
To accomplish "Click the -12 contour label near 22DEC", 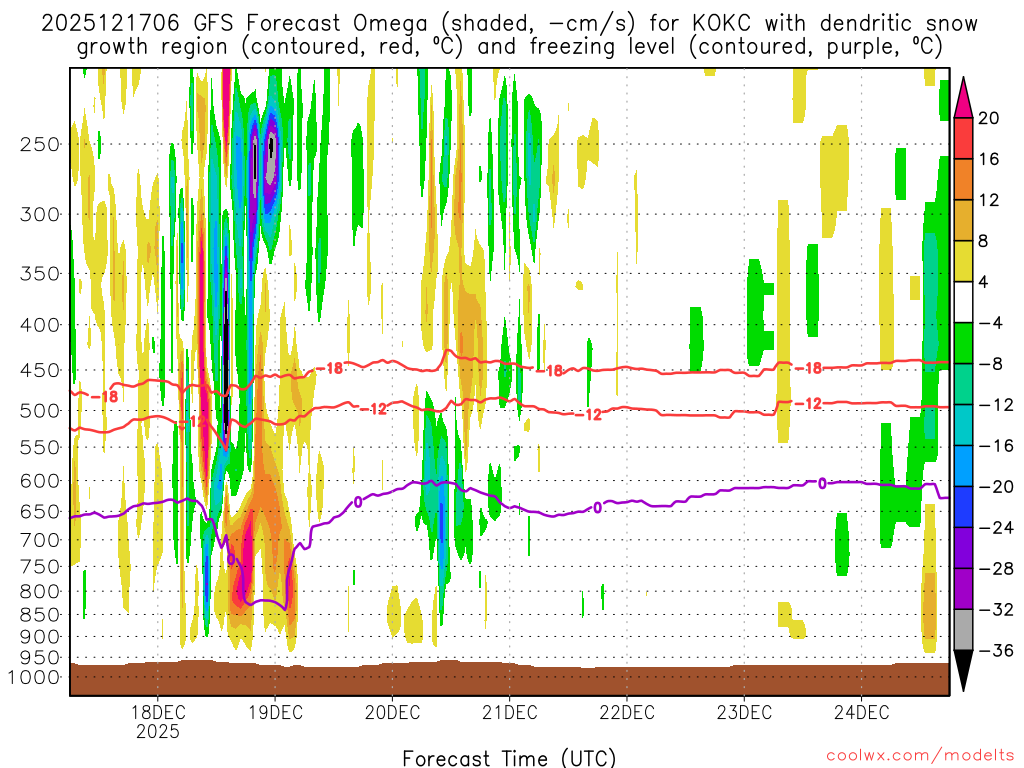I will tap(588, 414).
